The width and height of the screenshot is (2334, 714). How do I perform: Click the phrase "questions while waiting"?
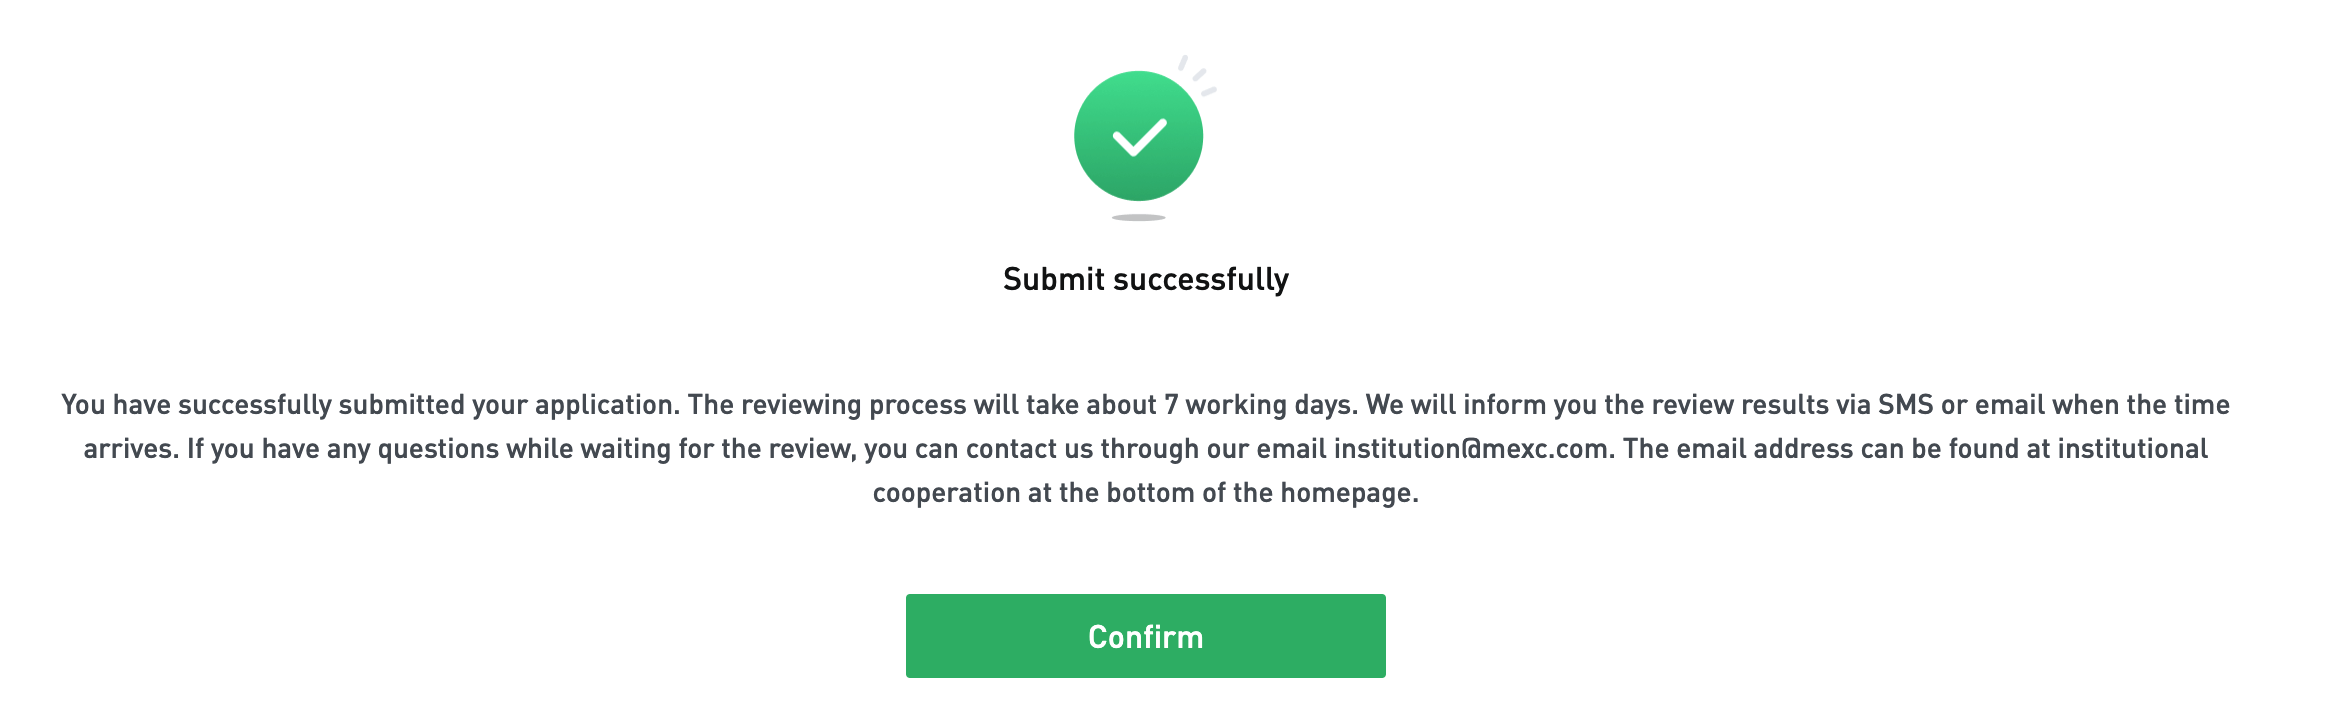click(524, 449)
